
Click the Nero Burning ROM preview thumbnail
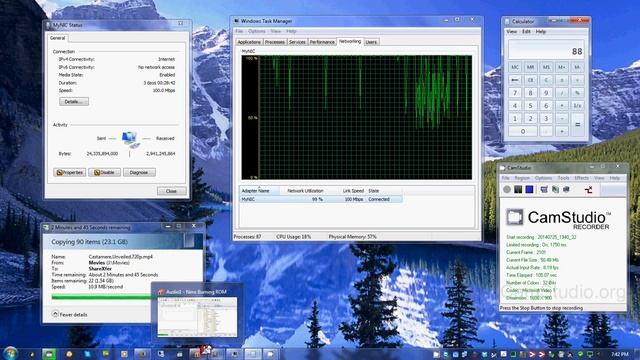pos(198,317)
